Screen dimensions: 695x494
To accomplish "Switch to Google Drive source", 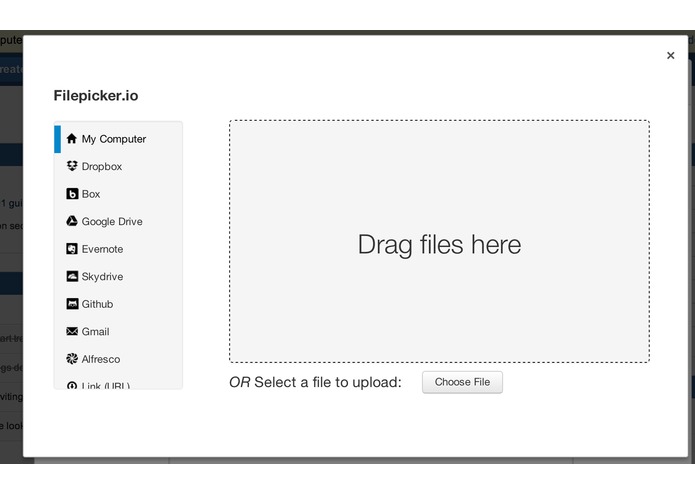I will tap(118, 222).
